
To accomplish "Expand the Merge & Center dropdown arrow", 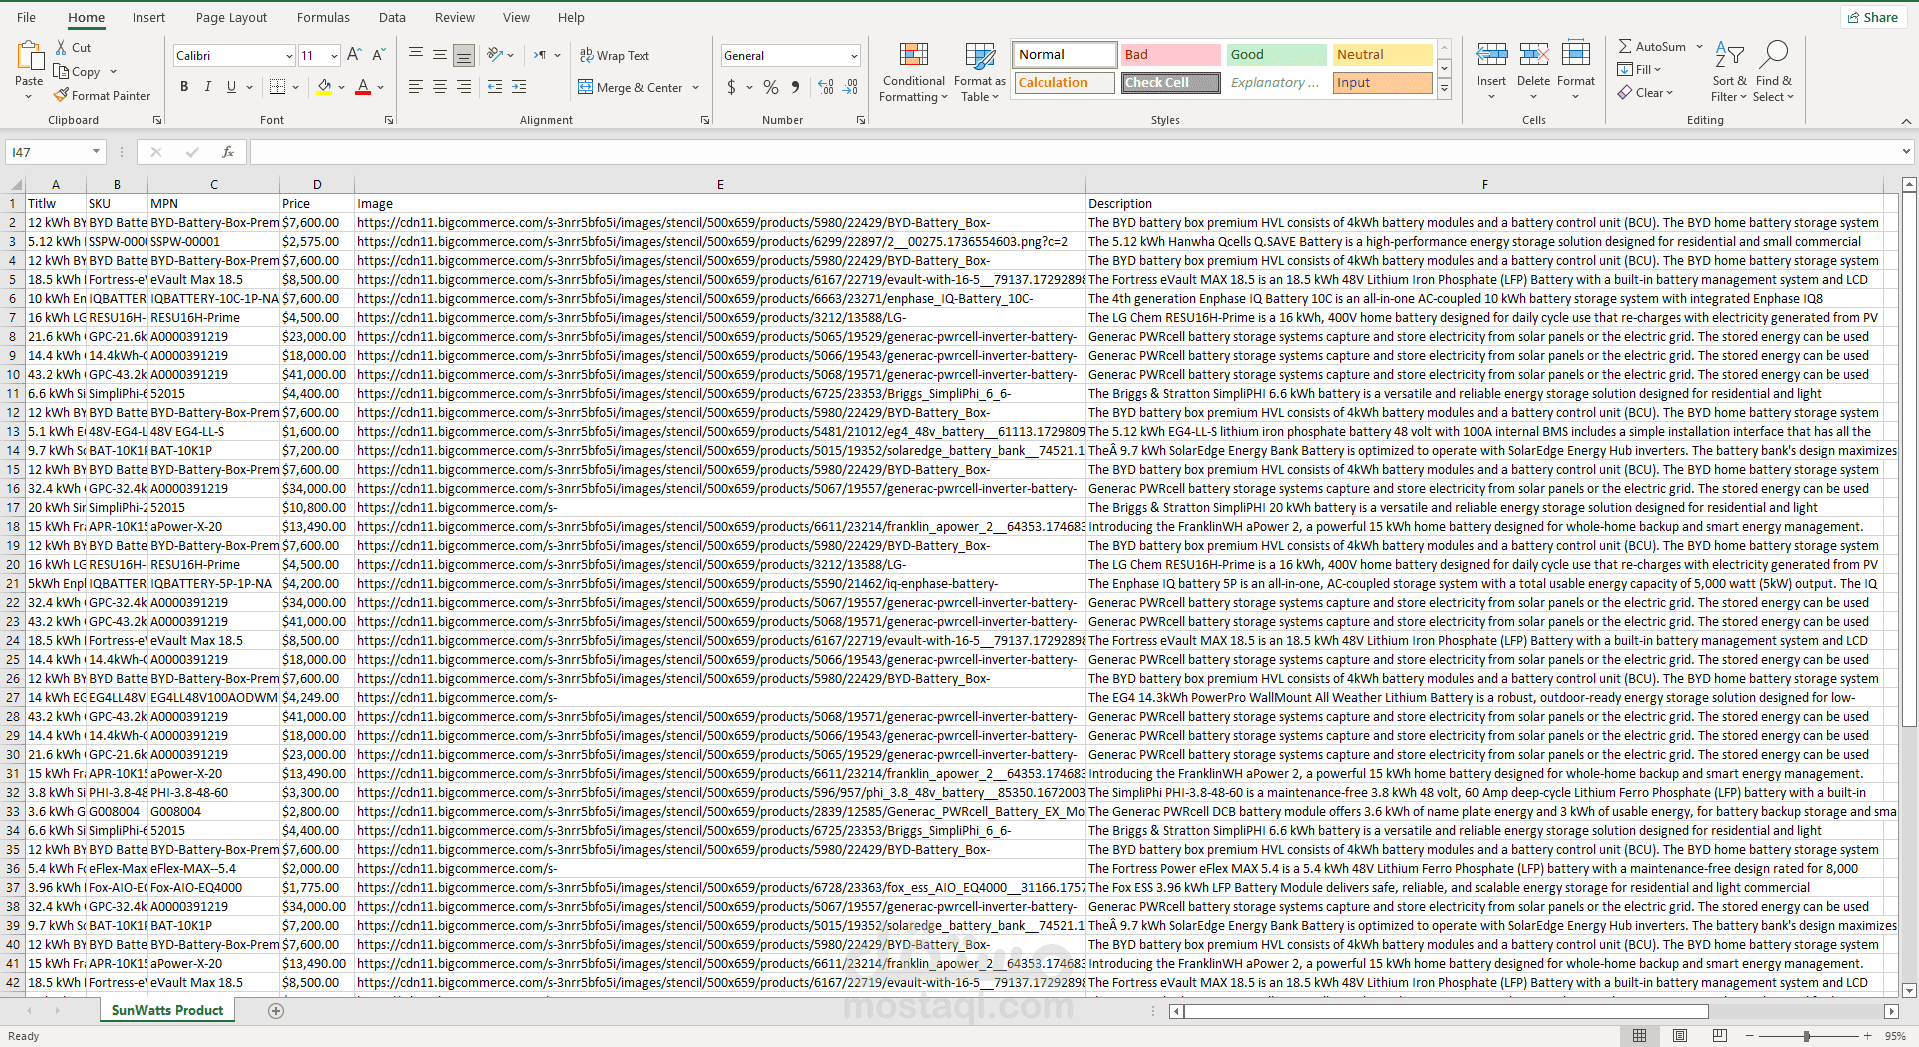I will point(695,88).
